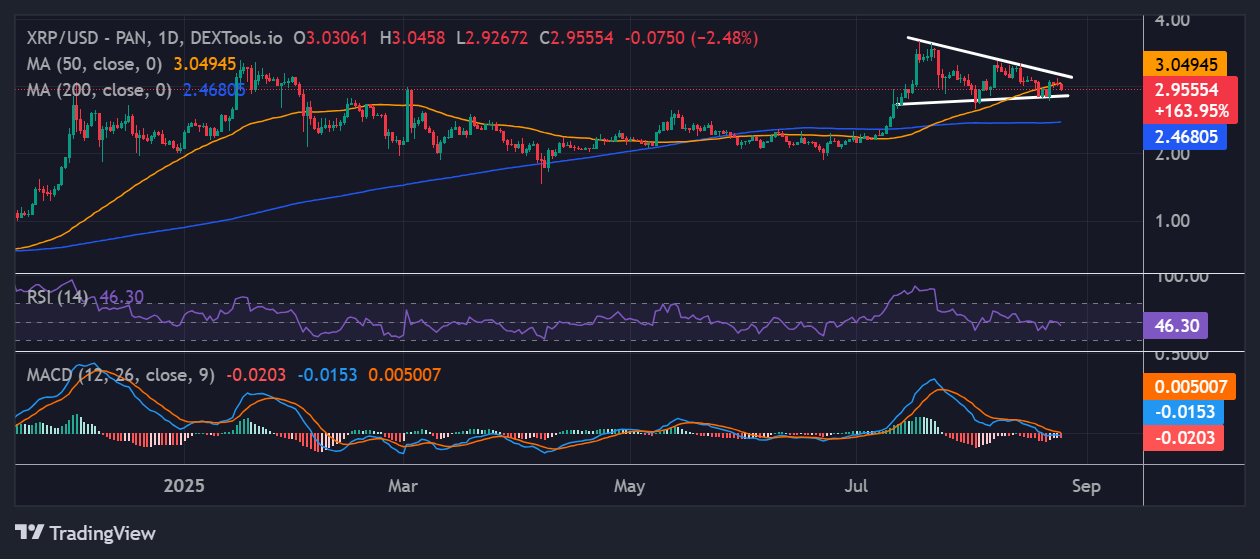Screen dimensions: 1260x559
Task: Click the blue -0.0153 MACD axis label
Action: point(1183,411)
